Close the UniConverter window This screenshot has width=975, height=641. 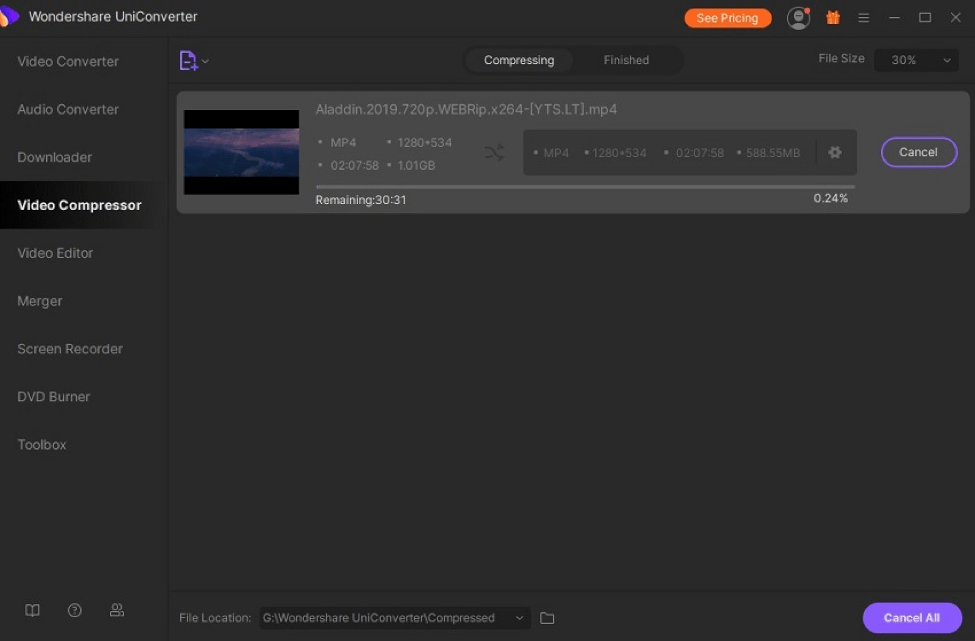[956, 17]
